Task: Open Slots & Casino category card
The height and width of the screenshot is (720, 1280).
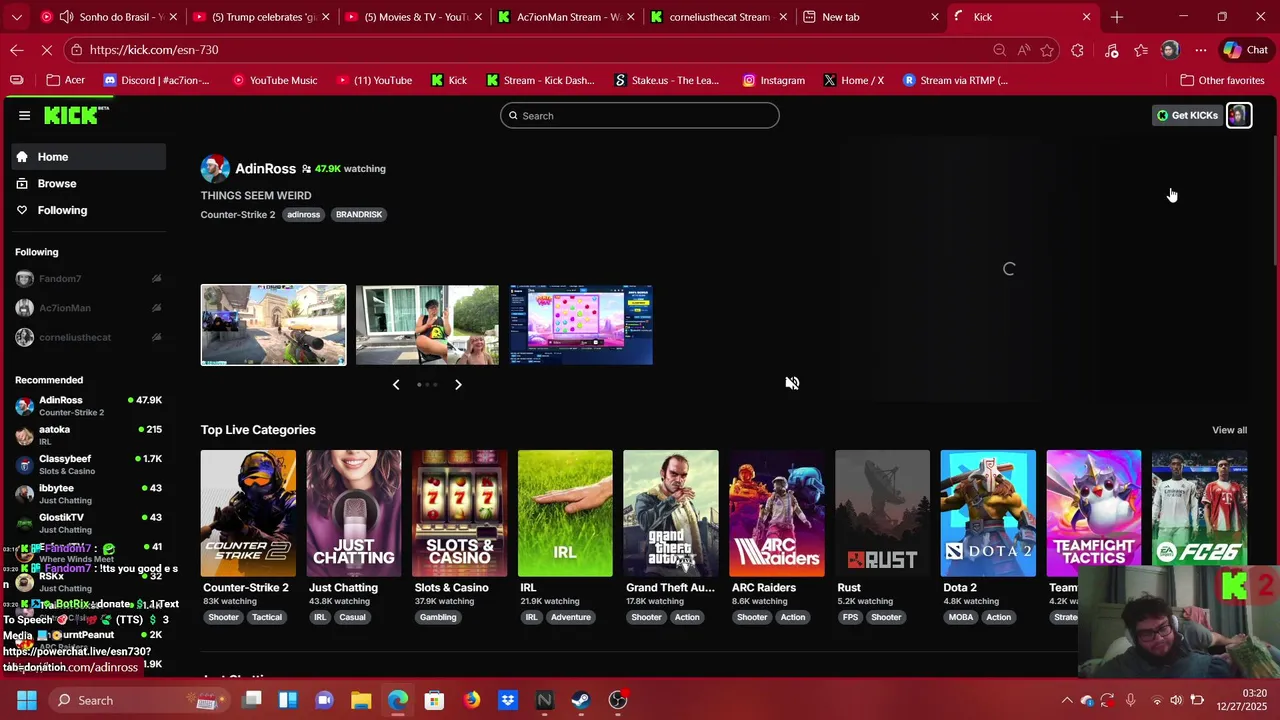Action: click(x=460, y=513)
